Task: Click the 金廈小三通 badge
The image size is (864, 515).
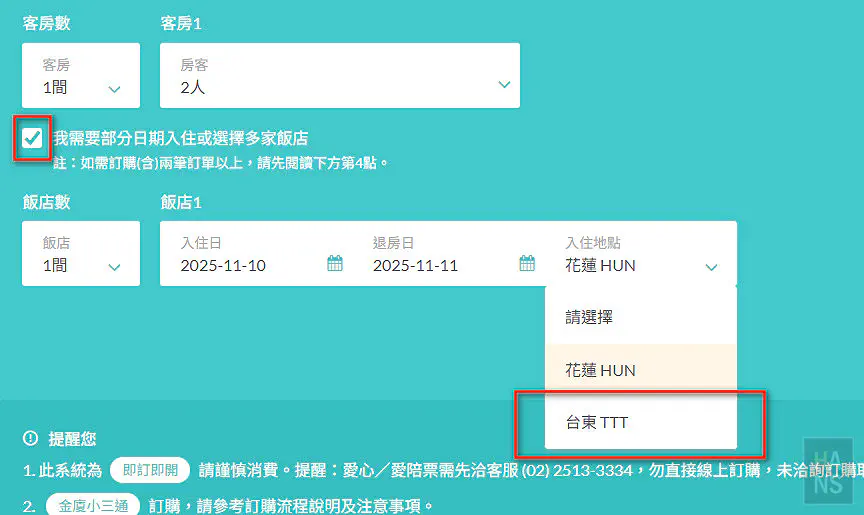Action: tap(92, 505)
